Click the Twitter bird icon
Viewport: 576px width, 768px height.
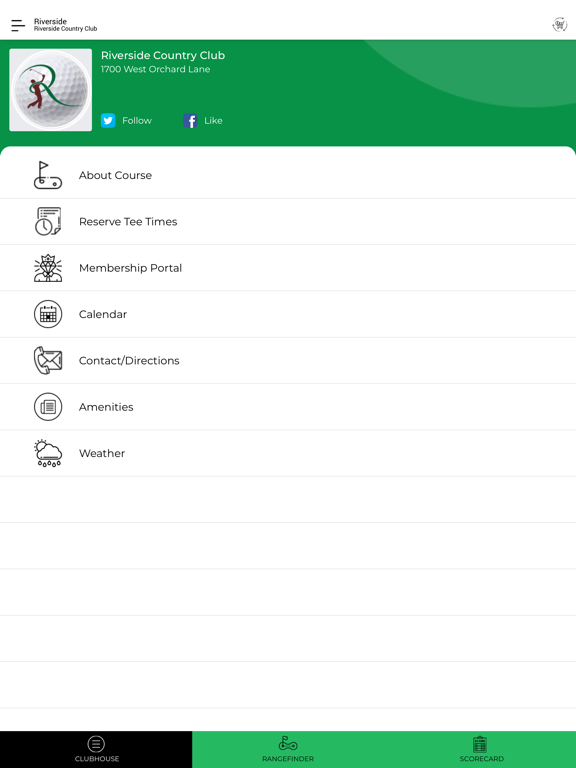pos(108,120)
